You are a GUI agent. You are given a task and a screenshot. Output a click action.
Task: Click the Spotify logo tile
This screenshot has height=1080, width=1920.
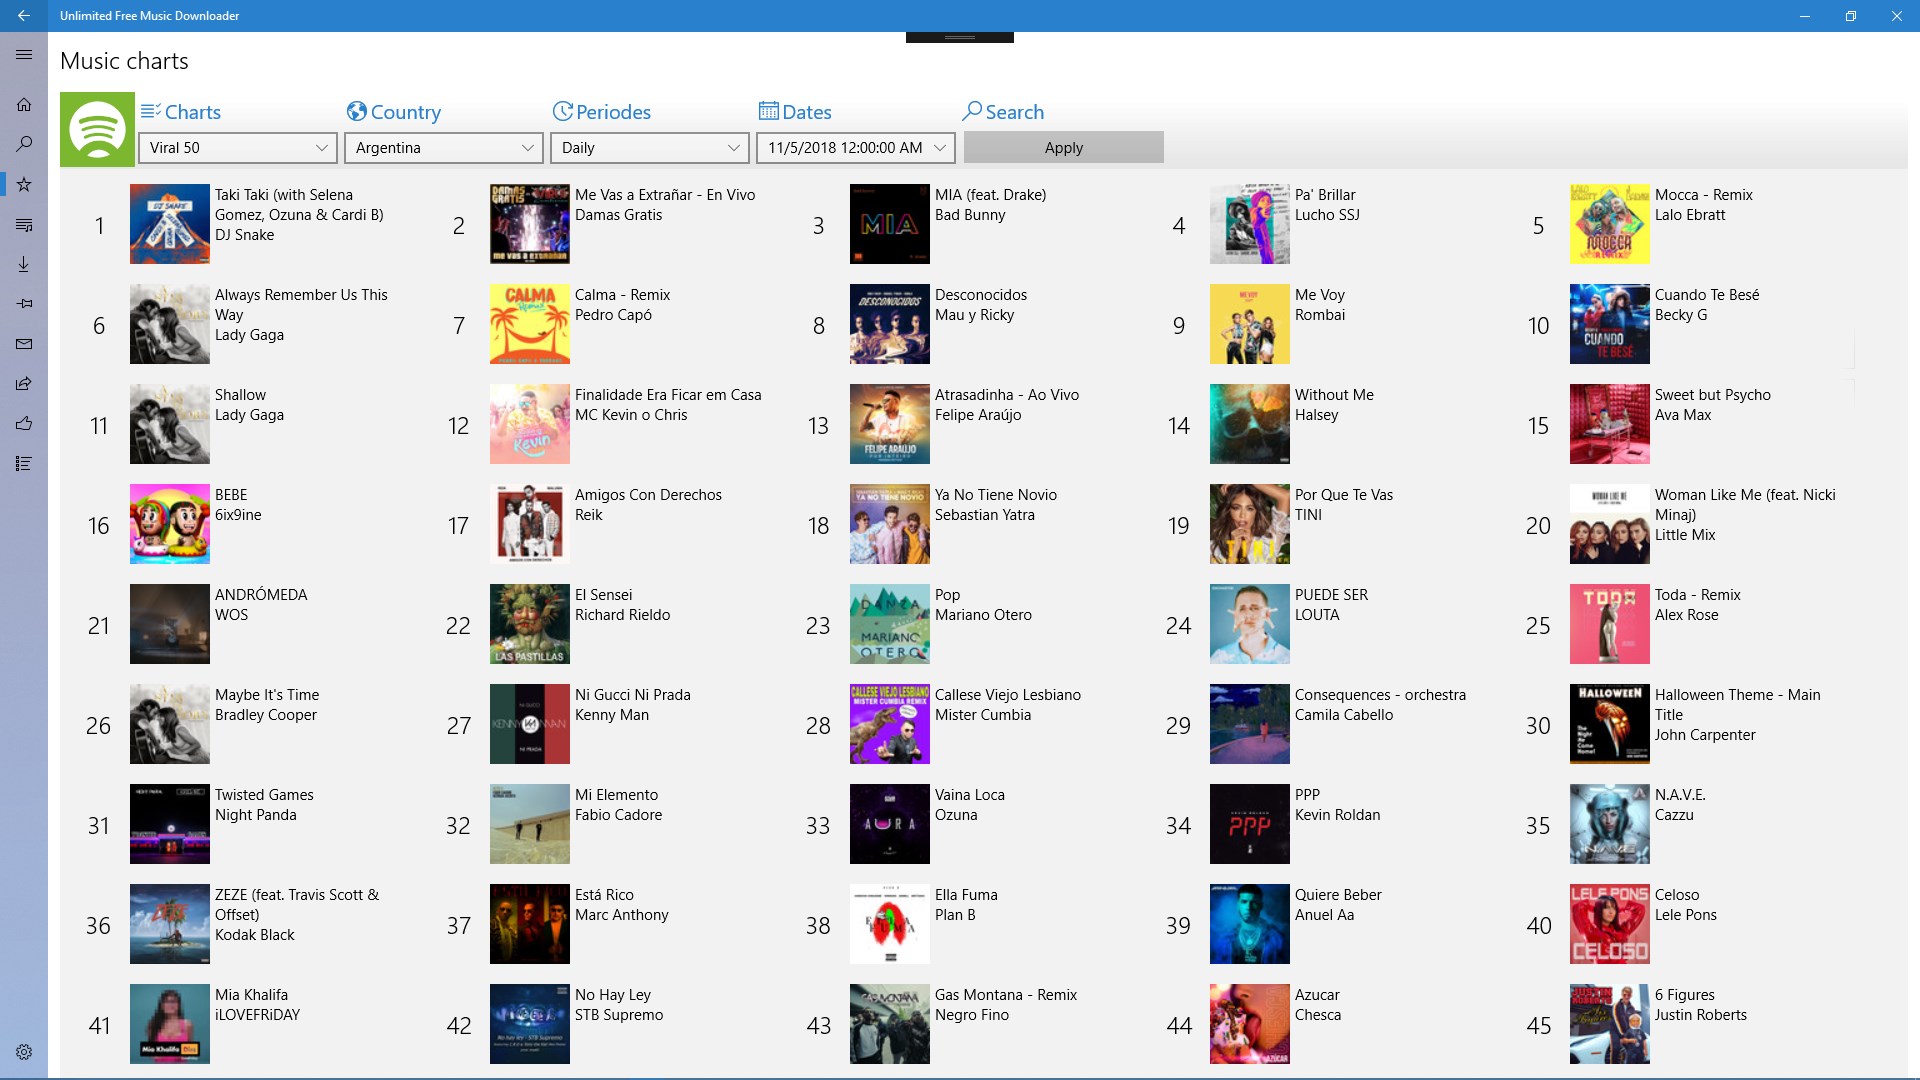(x=96, y=129)
